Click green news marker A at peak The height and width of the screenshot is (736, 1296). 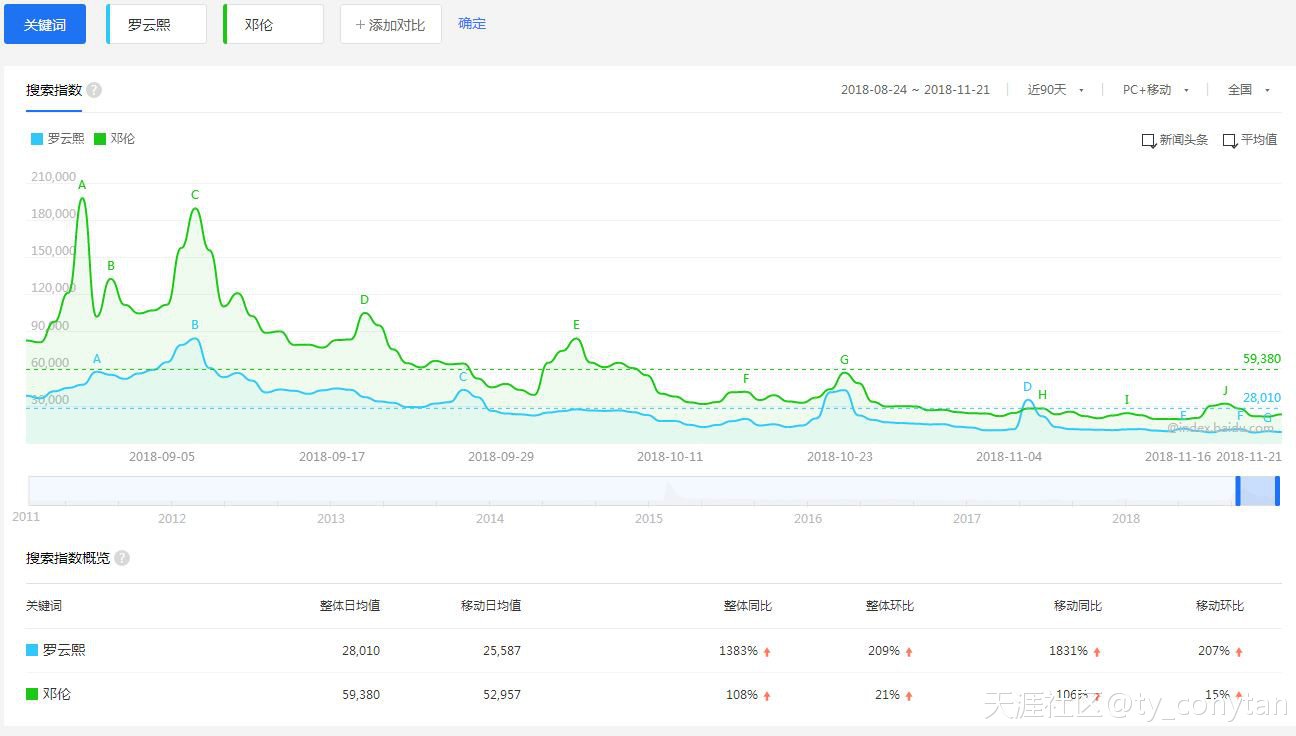(x=82, y=185)
